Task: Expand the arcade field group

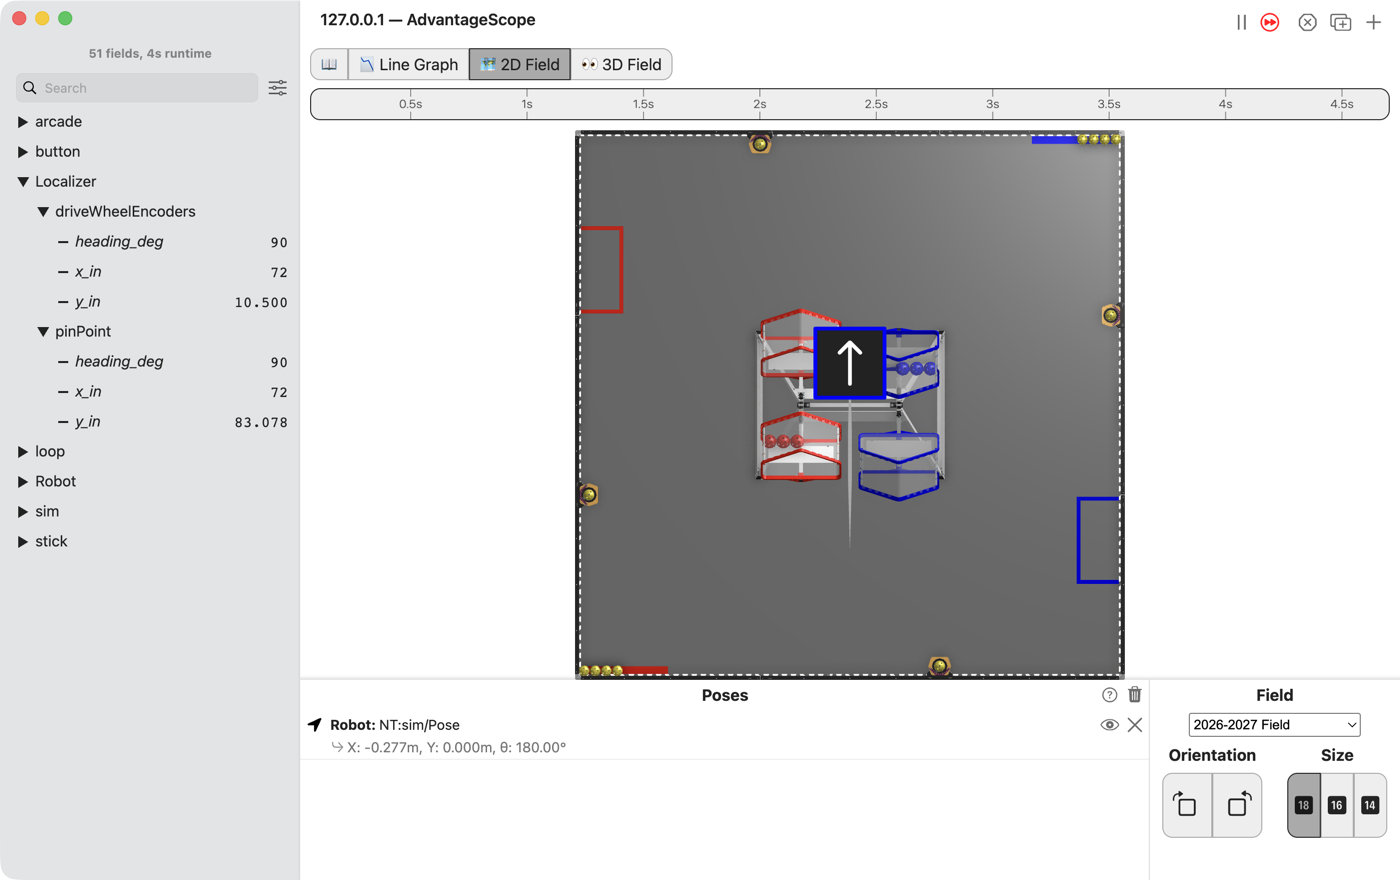Action: 23,122
